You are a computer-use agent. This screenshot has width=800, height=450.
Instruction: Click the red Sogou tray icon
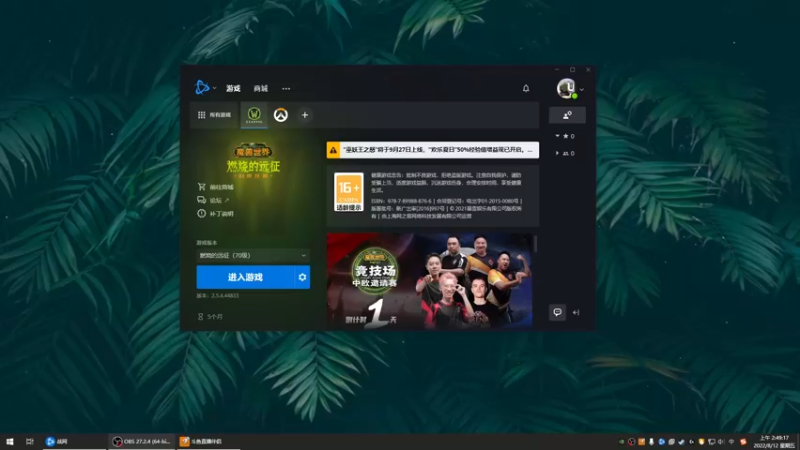click(x=743, y=442)
